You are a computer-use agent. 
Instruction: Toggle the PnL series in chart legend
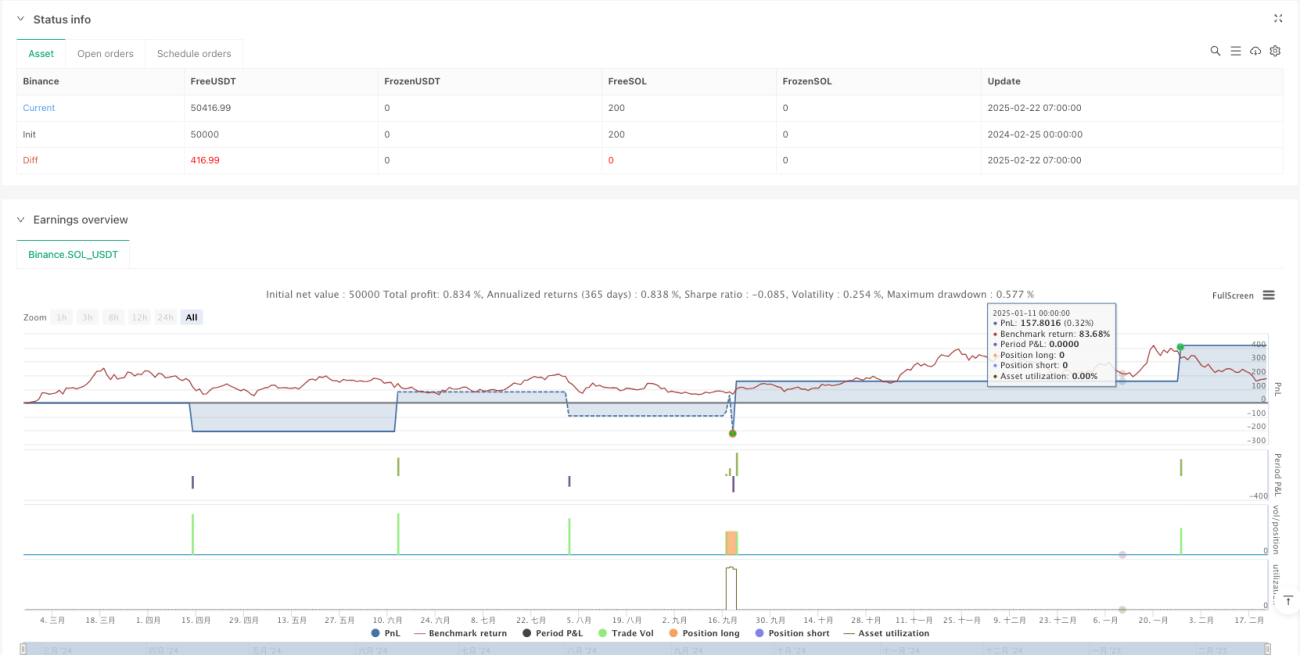tap(387, 633)
